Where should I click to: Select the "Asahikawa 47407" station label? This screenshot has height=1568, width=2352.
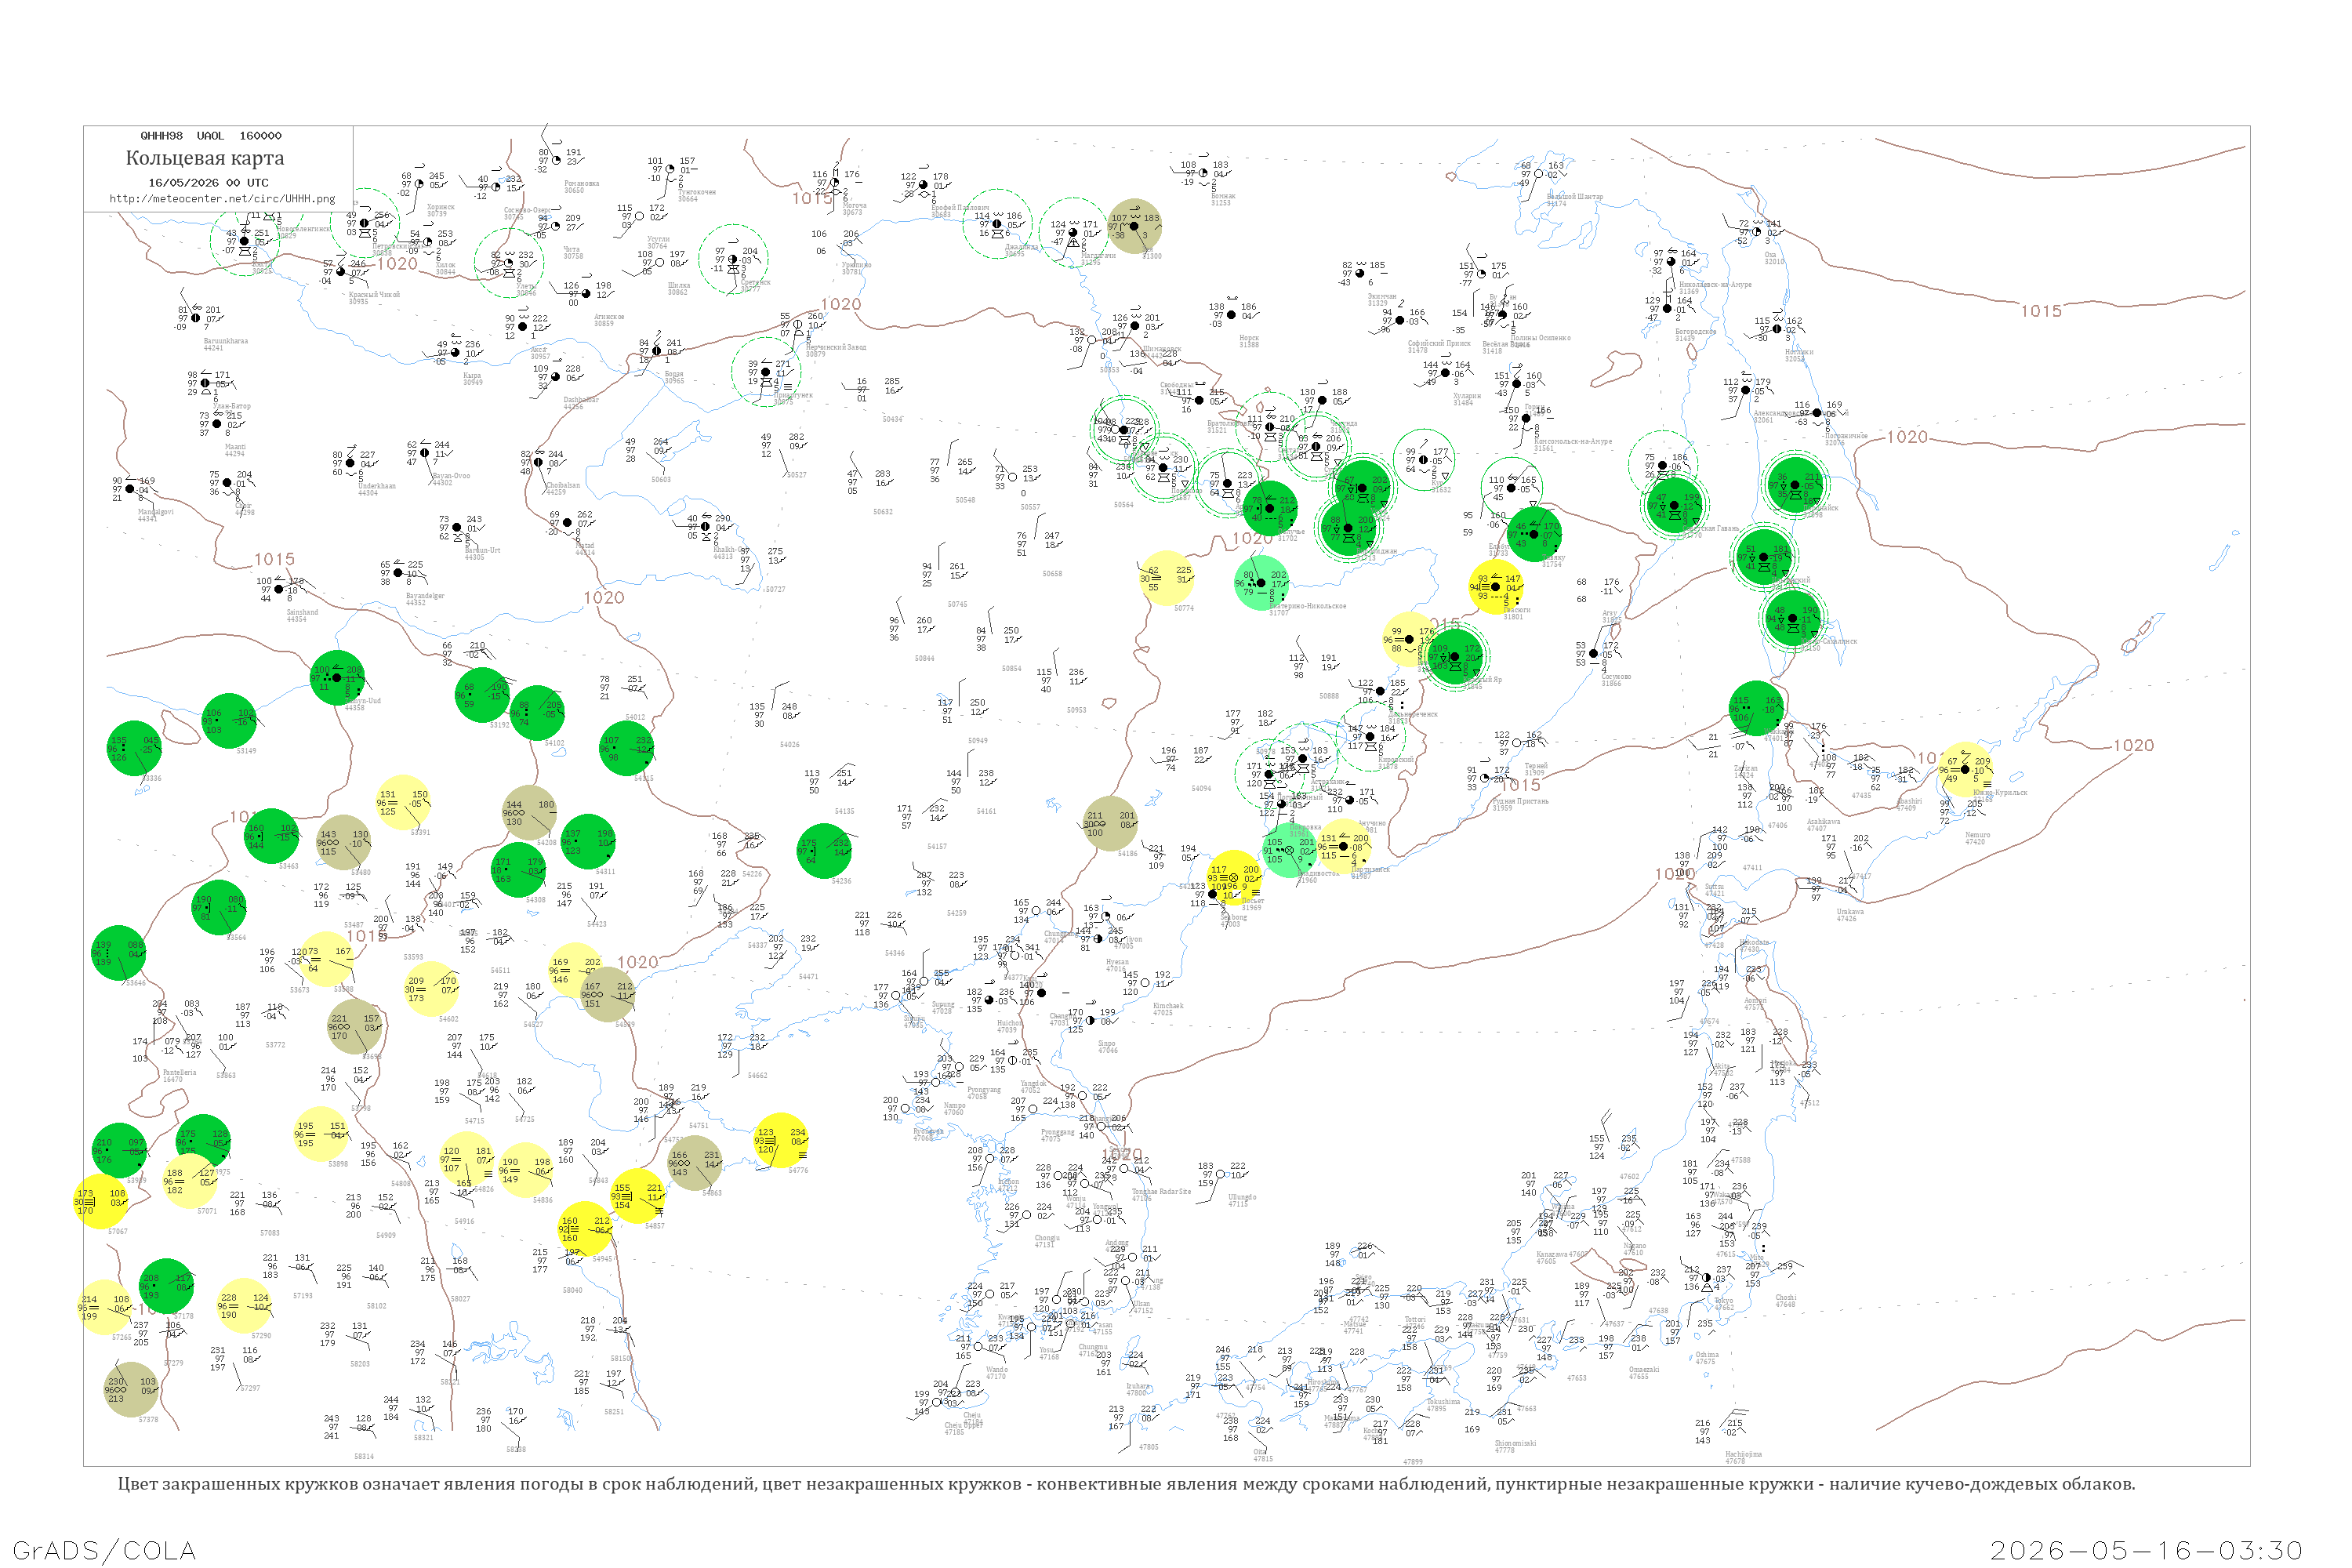[1824, 825]
